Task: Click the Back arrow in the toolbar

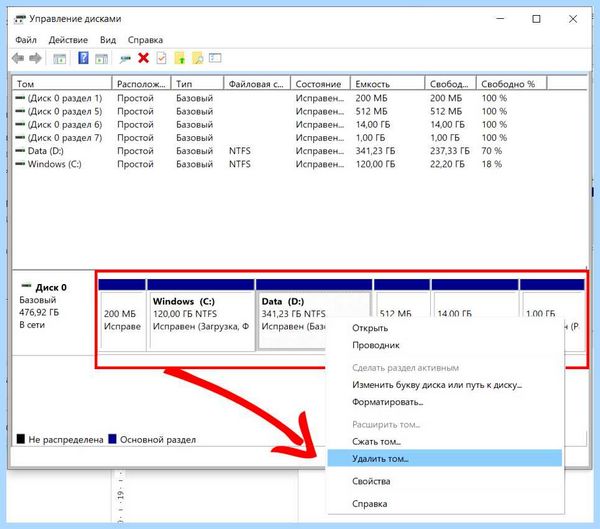Action: point(18,58)
